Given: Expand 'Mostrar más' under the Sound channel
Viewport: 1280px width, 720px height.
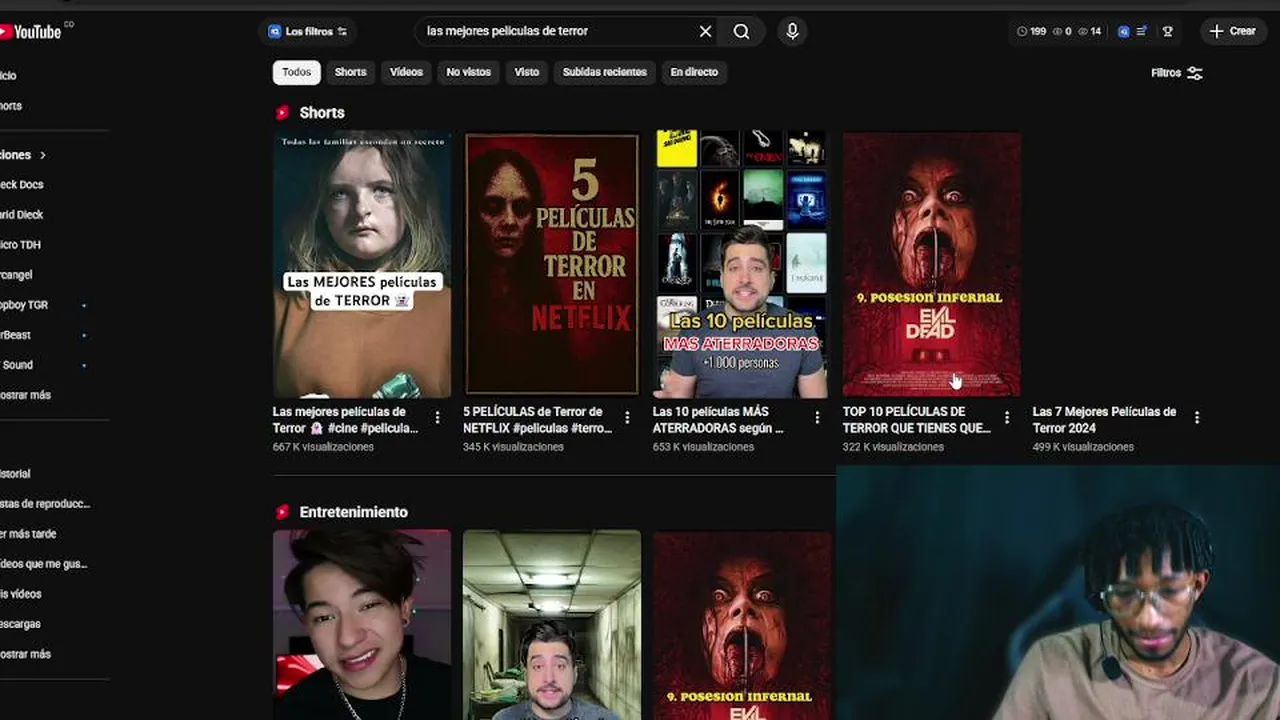Looking at the screenshot, I should tap(26, 395).
